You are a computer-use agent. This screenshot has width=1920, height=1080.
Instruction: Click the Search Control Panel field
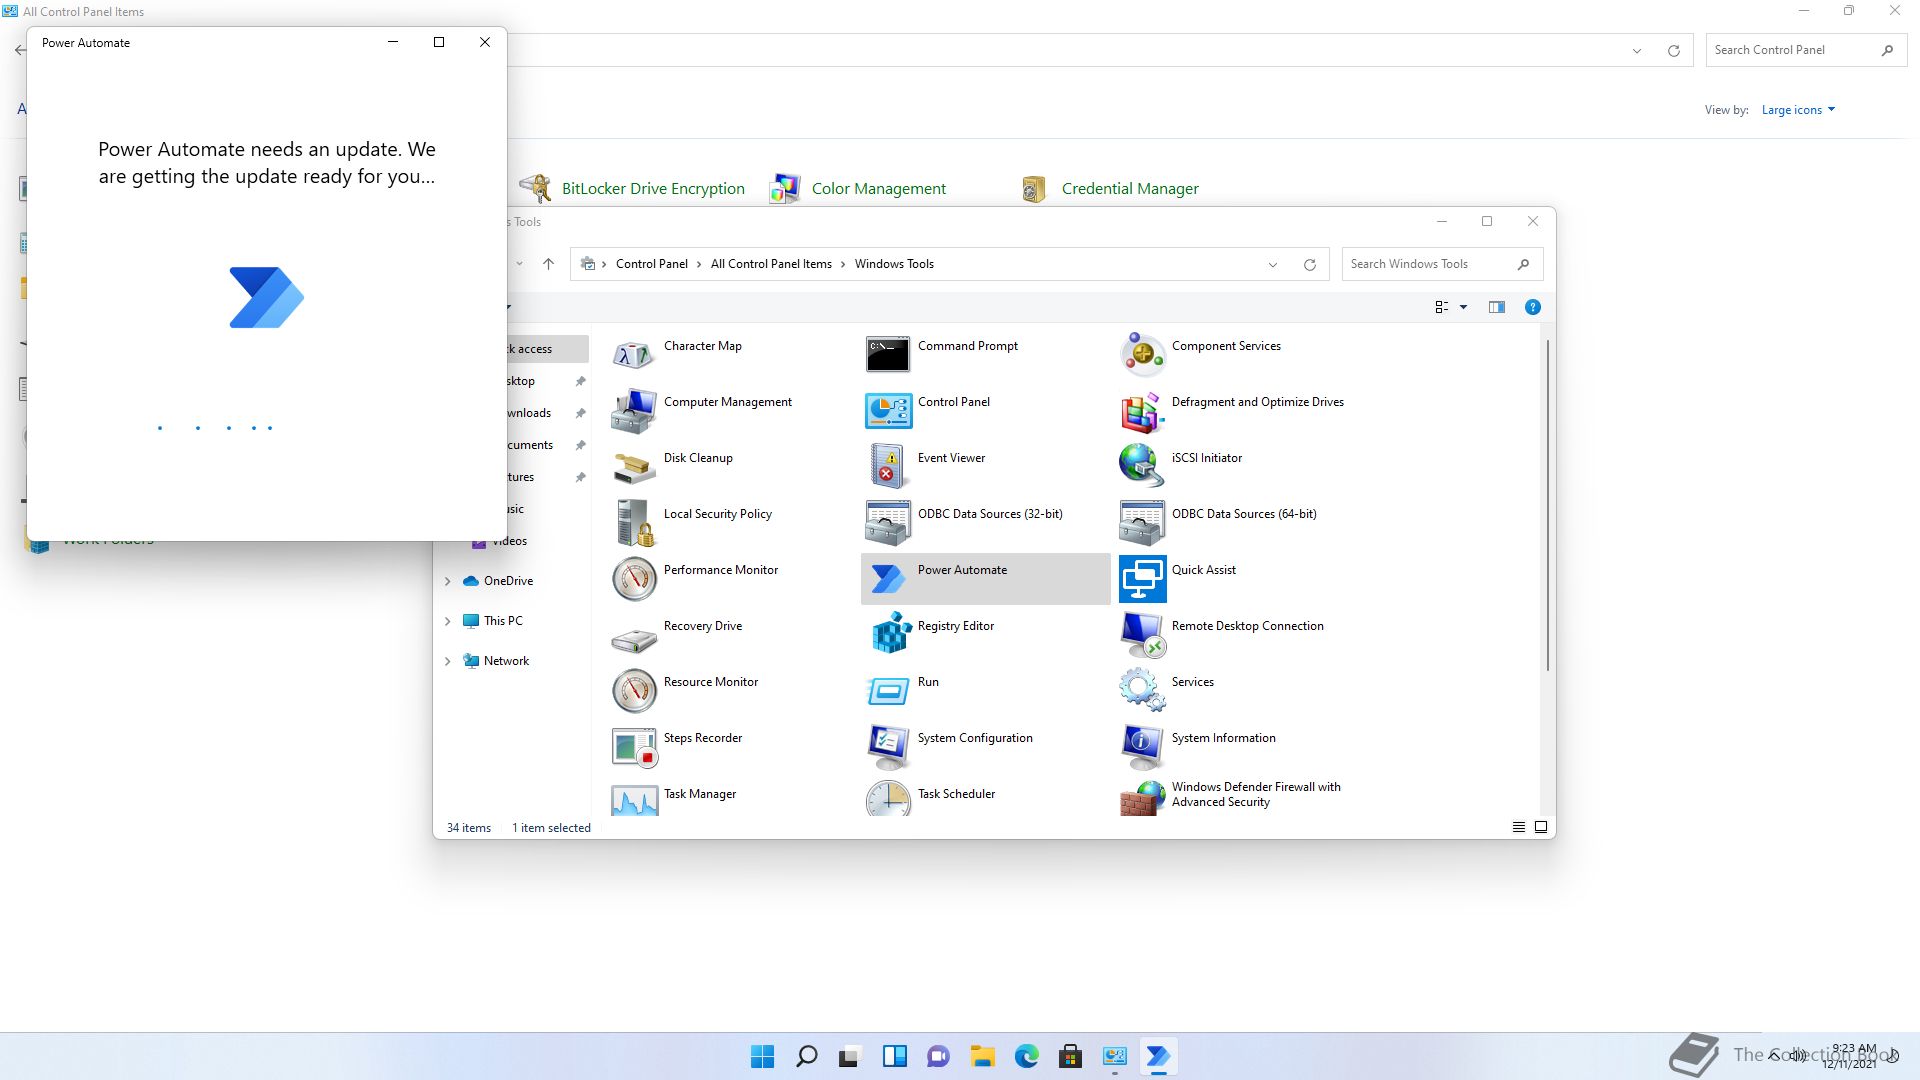coord(1806,50)
